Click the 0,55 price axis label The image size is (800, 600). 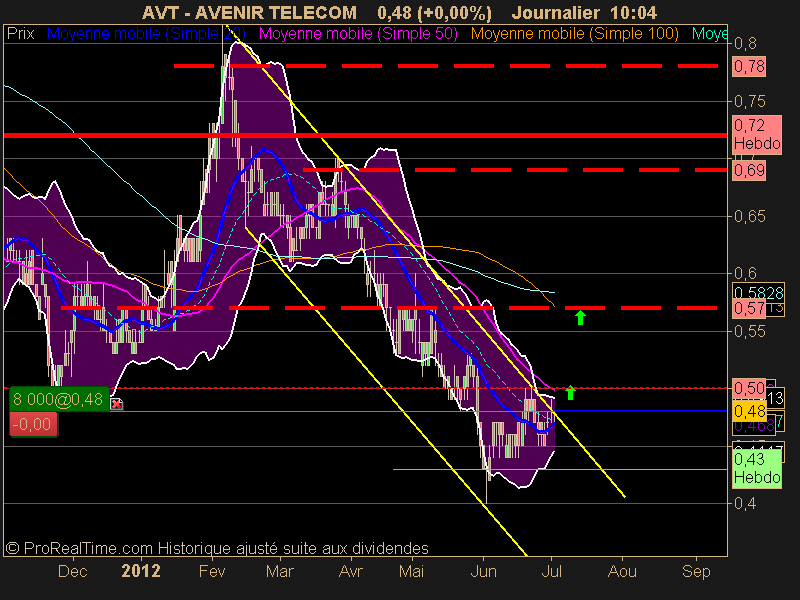tap(749, 331)
